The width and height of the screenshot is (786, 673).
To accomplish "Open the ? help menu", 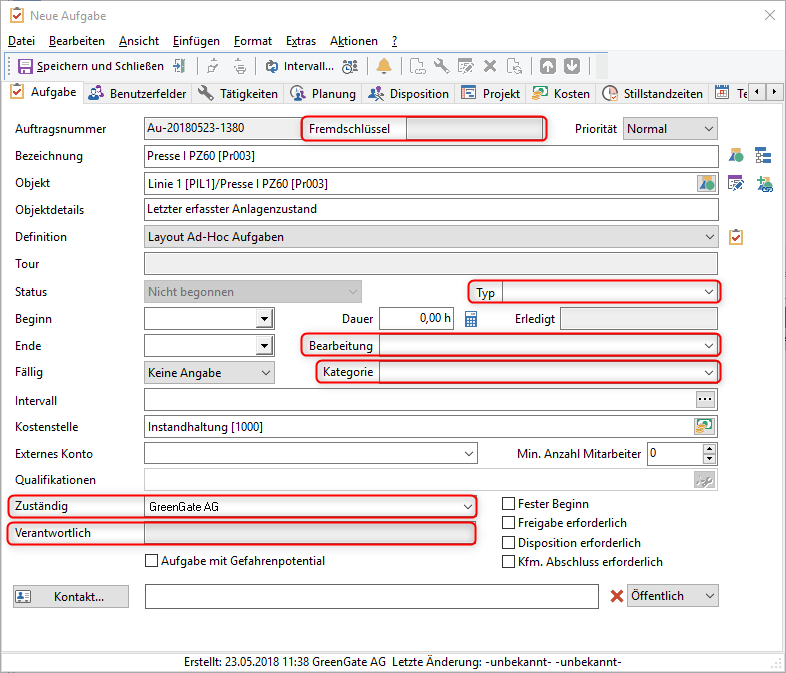I will point(395,41).
